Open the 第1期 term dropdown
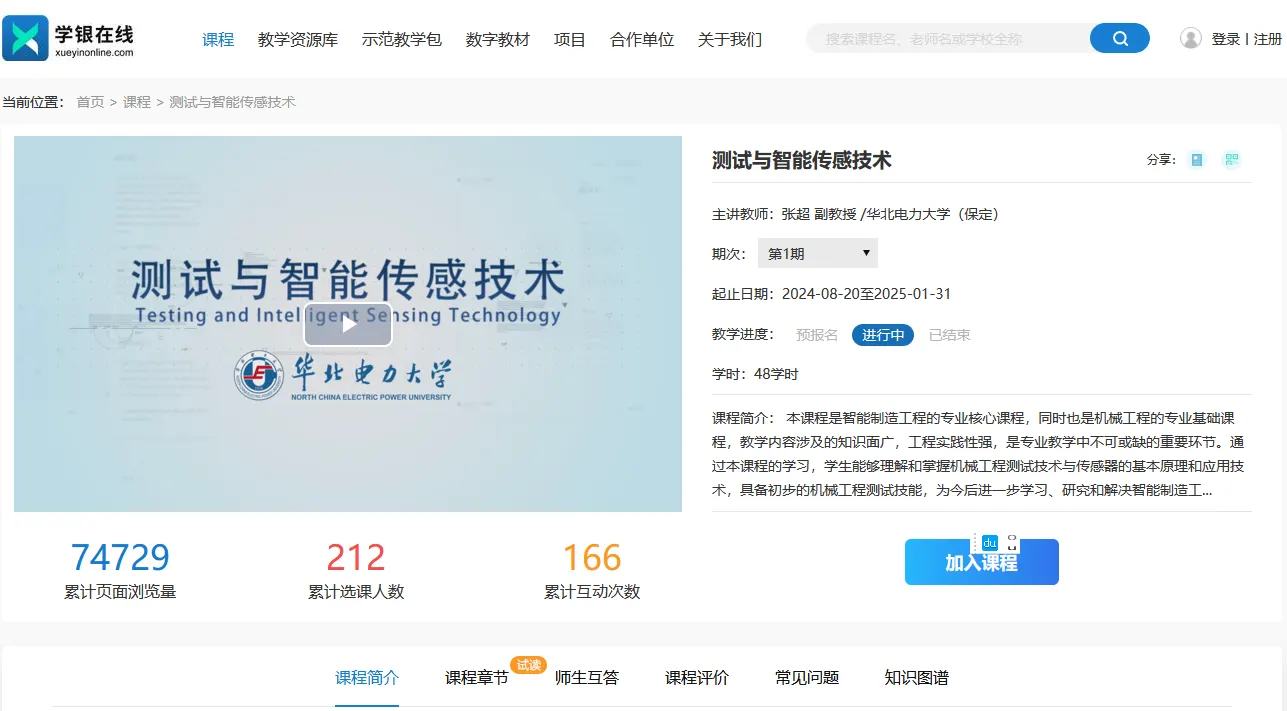Viewport: 1287px width, 711px height. click(818, 254)
